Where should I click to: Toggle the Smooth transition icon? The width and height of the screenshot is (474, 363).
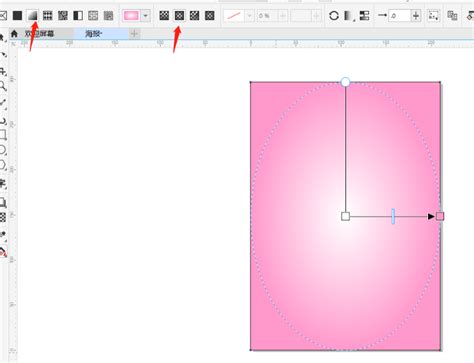click(x=364, y=16)
